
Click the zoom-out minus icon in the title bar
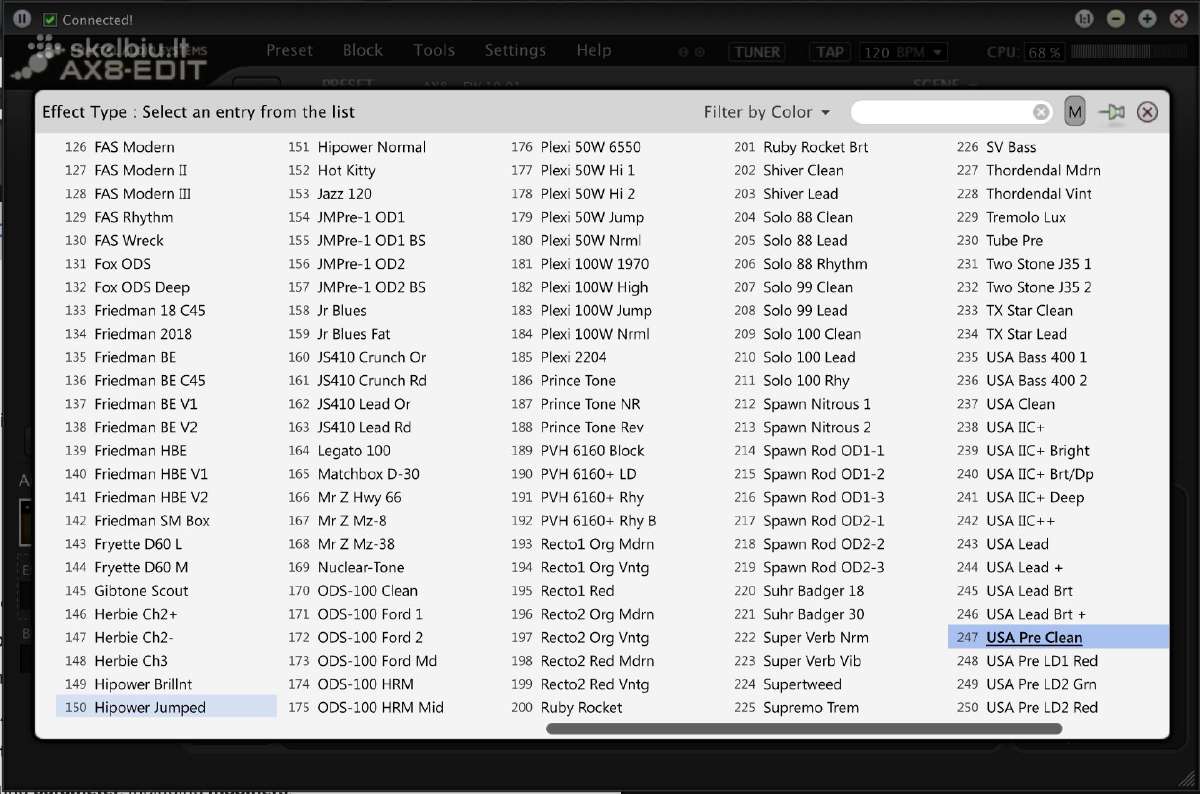click(1116, 19)
